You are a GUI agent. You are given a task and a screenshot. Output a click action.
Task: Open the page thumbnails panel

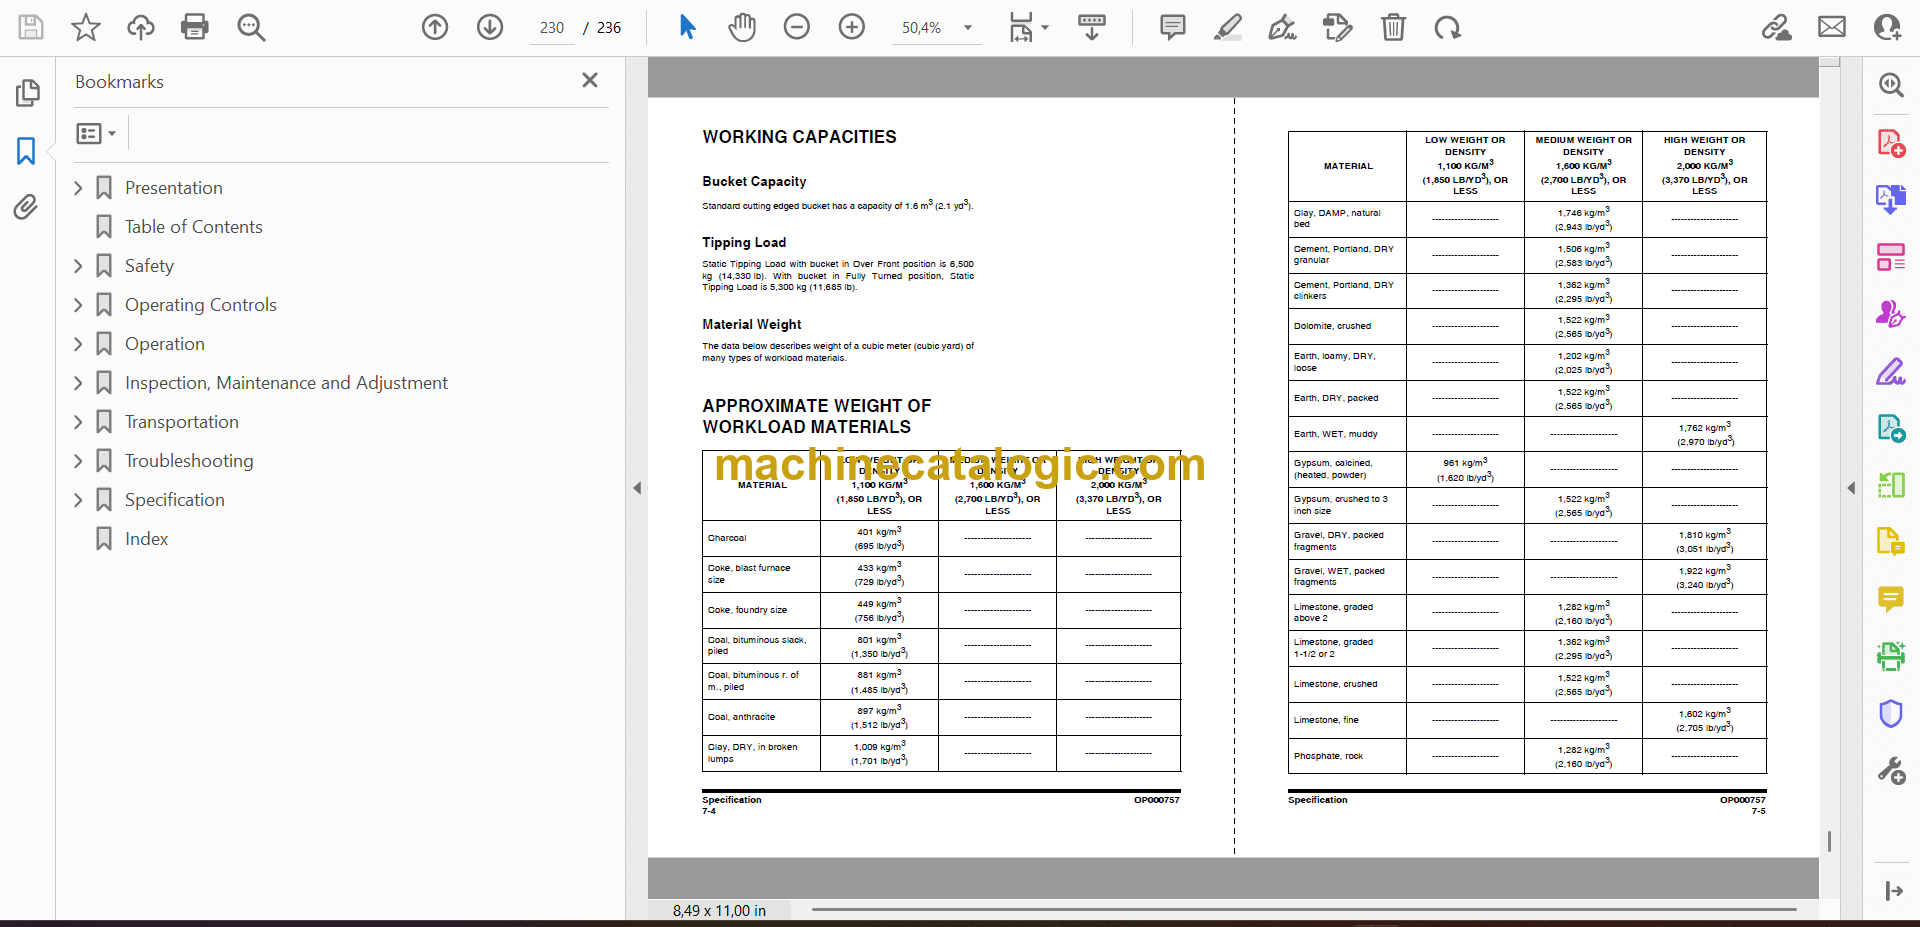pos(27,93)
